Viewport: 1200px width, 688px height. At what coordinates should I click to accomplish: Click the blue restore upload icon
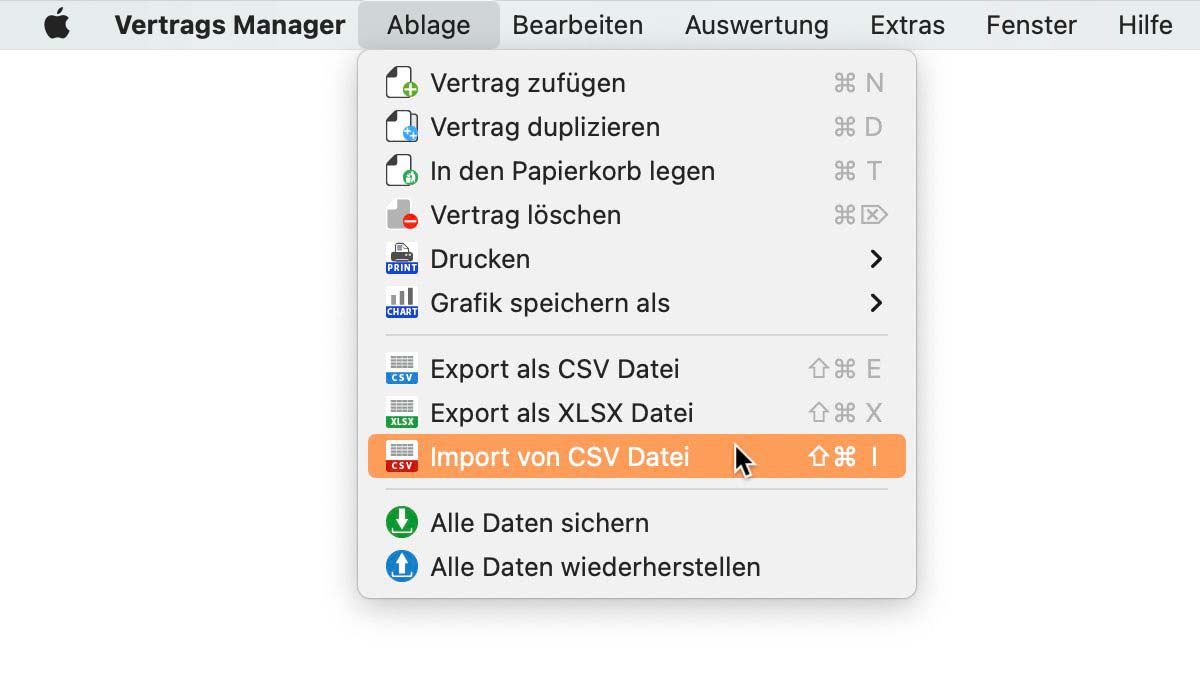(401, 567)
